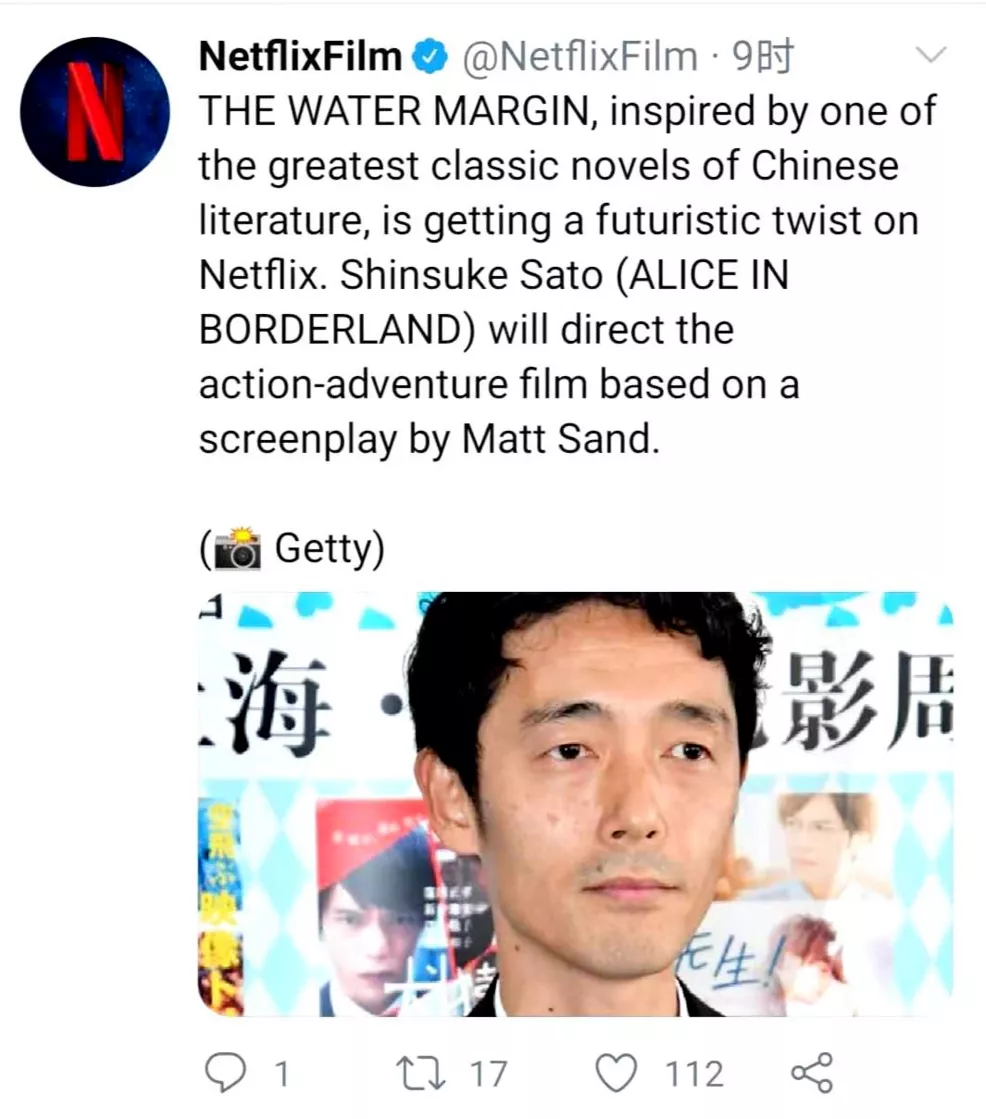The width and height of the screenshot is (986, 1119).
Task: Open the @NetflixFilm handle link
Action: (x=580, y=57)
